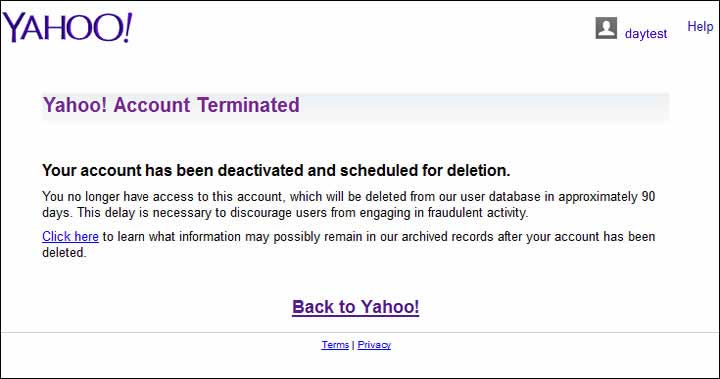Click the 'You no longer have access' paragraph

click(x=349, y=204)
